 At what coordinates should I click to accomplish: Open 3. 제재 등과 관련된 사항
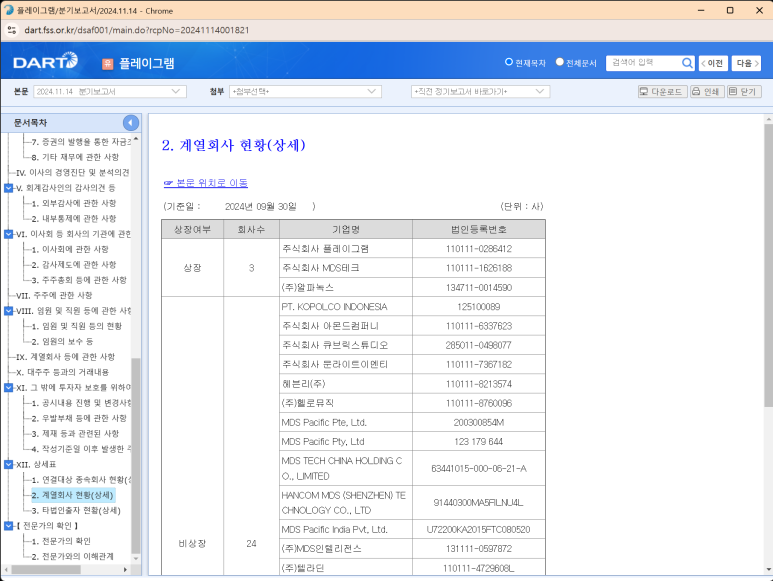point(75,434)
